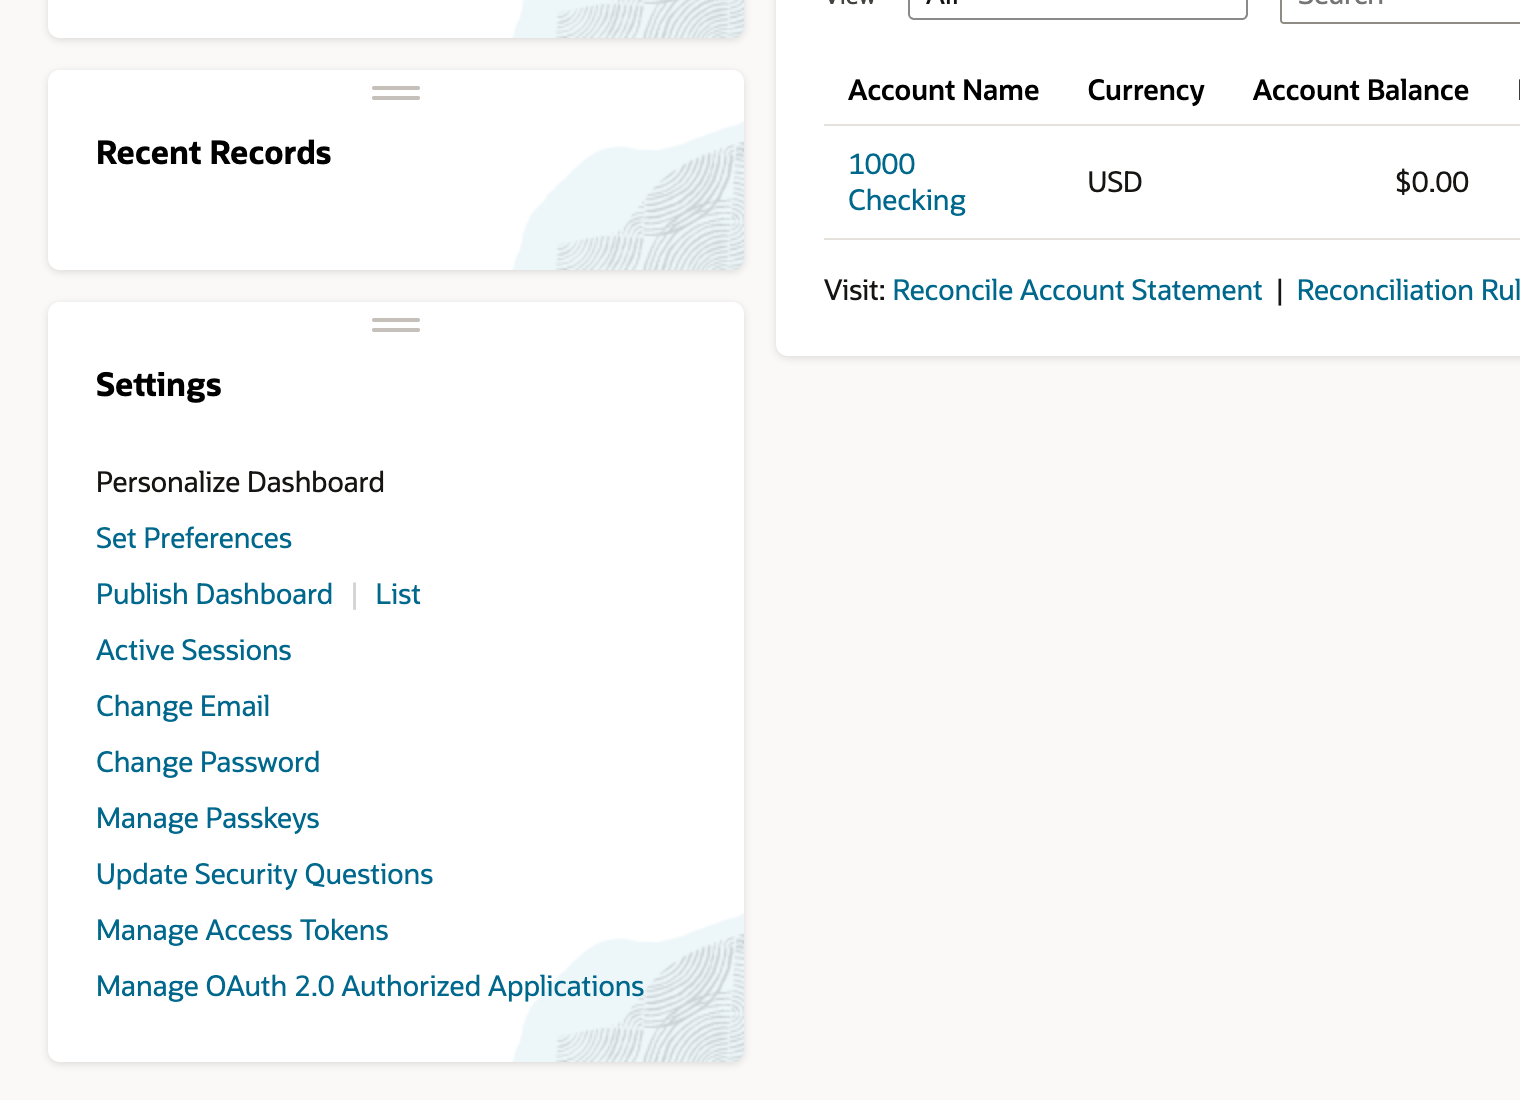The width and height of the screenshot is (1520, 1100).
Task: Click the Settings portlet drag handle
Action: (x=396, y=325)
